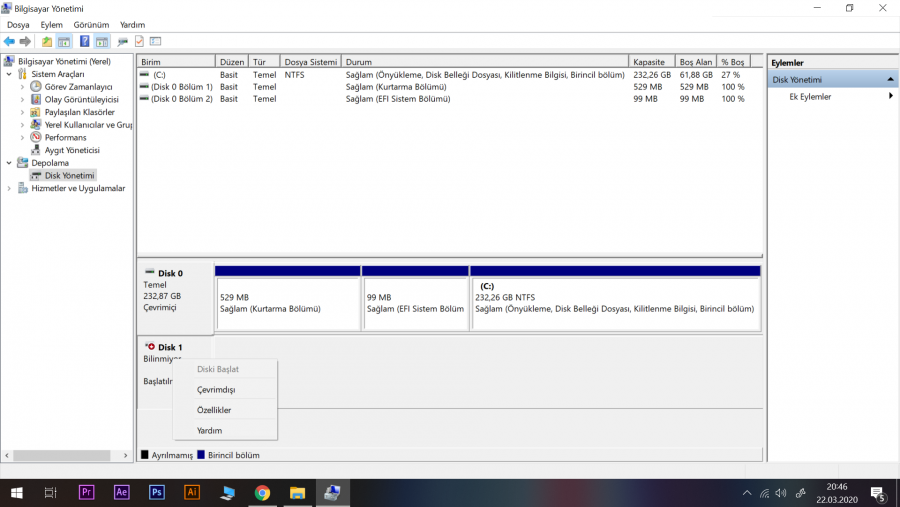Collapse the Depolama tree node
The image size is (900, 507).
(x=9, y=162)
